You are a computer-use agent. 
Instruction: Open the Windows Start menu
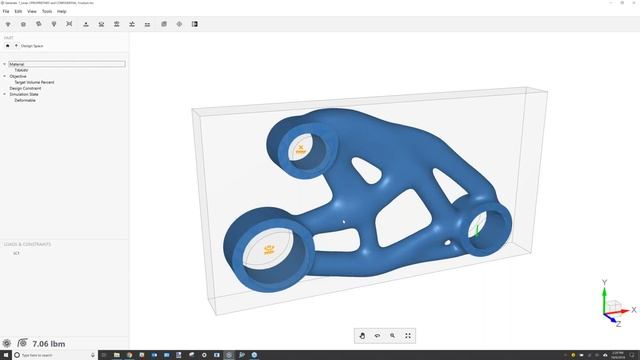coord(6,355)
